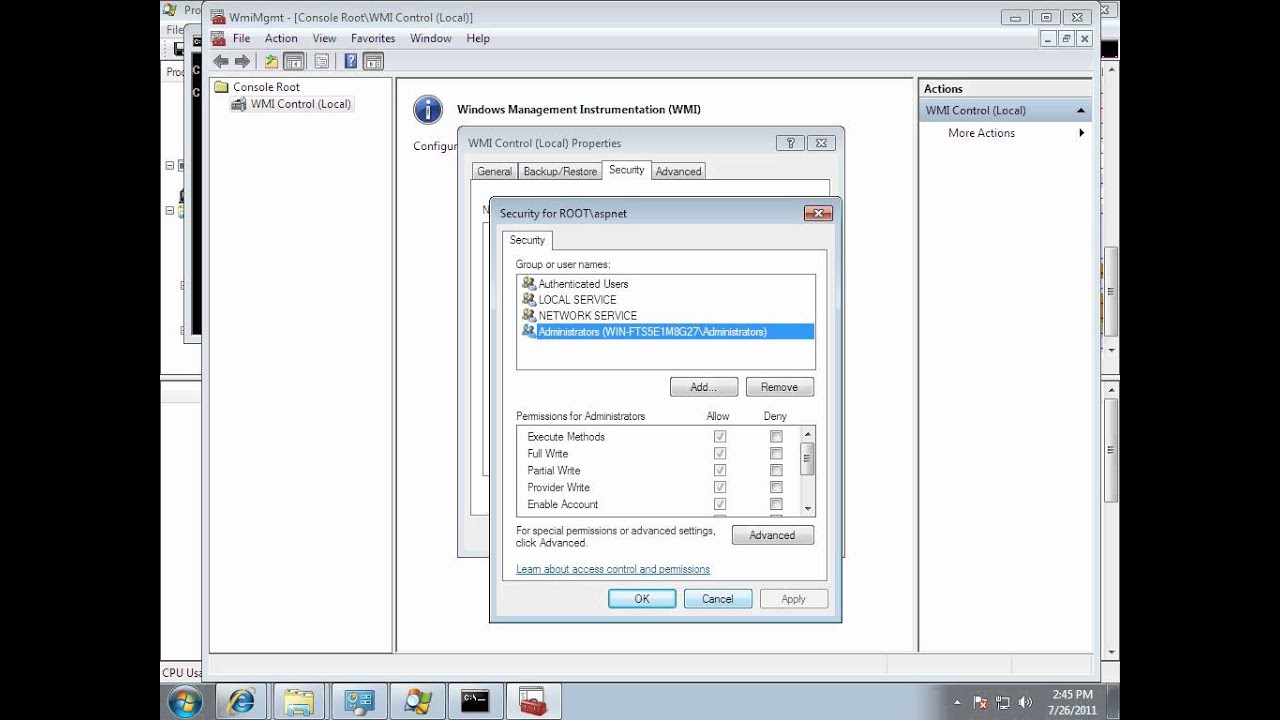Switch to Command Prompt taskbar icon

point(475,702)
